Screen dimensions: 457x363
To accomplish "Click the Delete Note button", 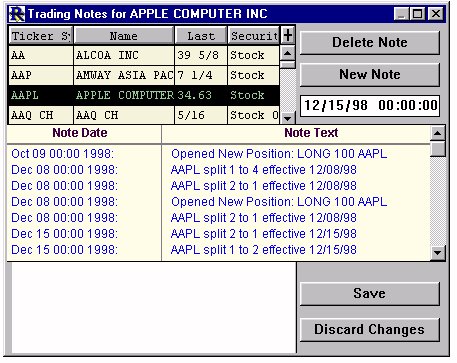I will tap(370, 43).
